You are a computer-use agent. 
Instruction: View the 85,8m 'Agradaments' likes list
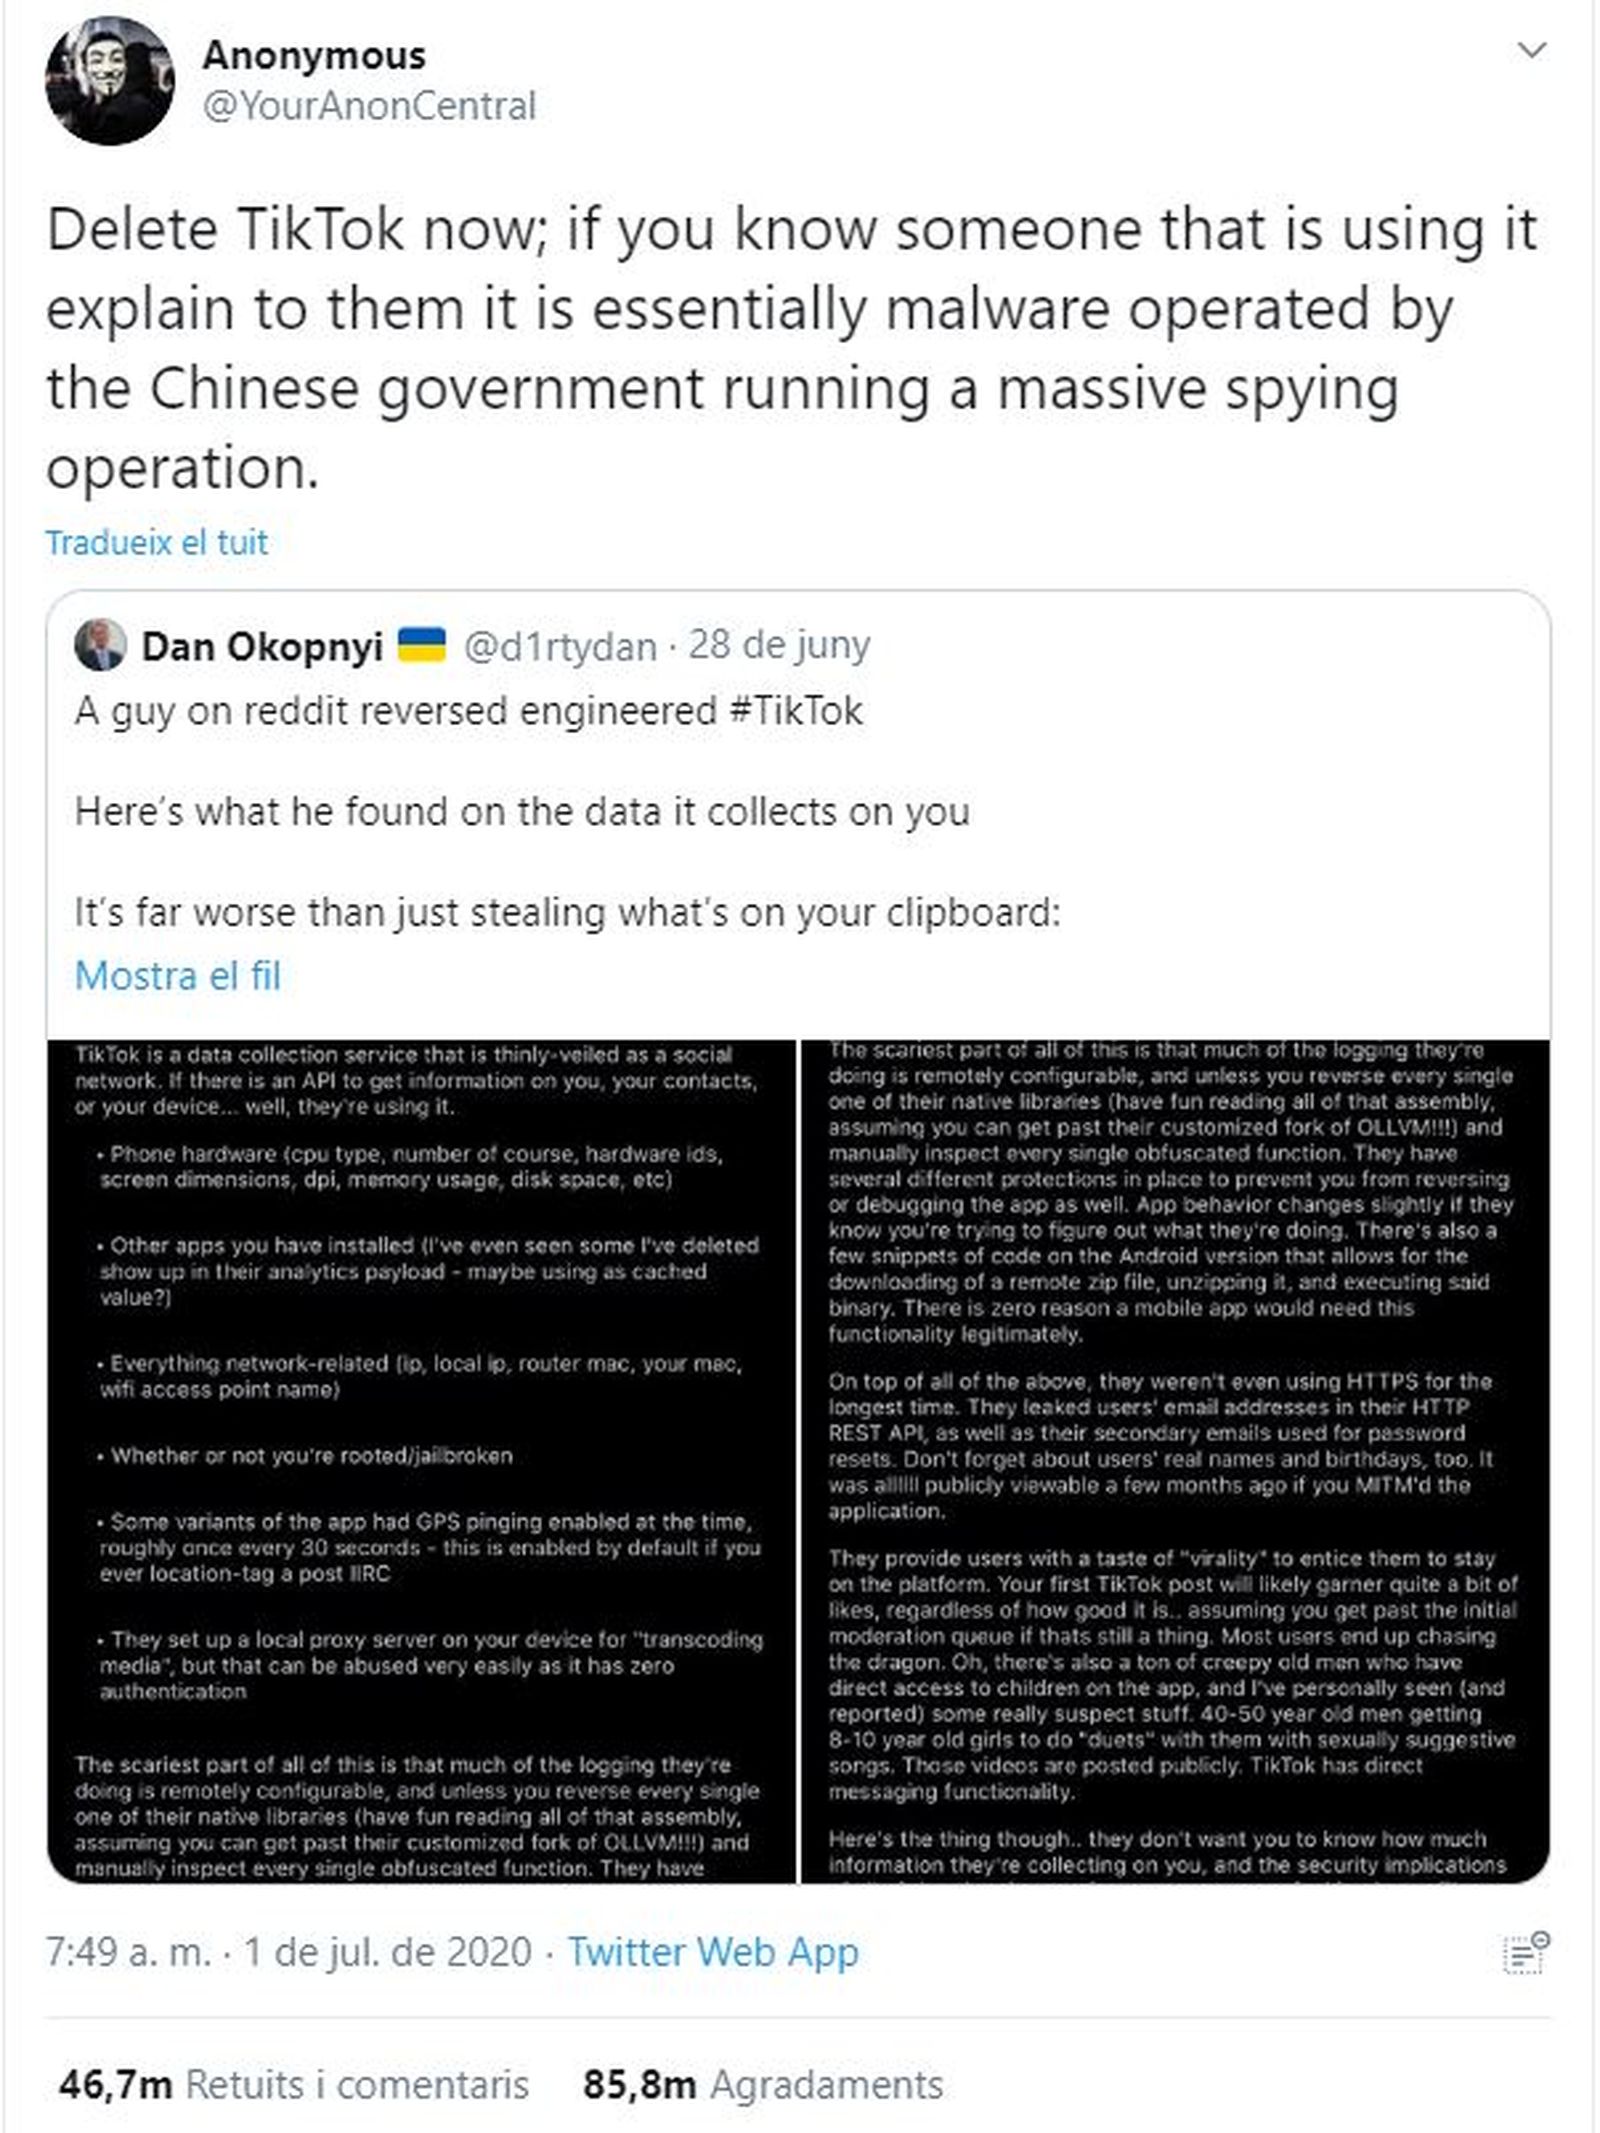(x=763, y=2085)
